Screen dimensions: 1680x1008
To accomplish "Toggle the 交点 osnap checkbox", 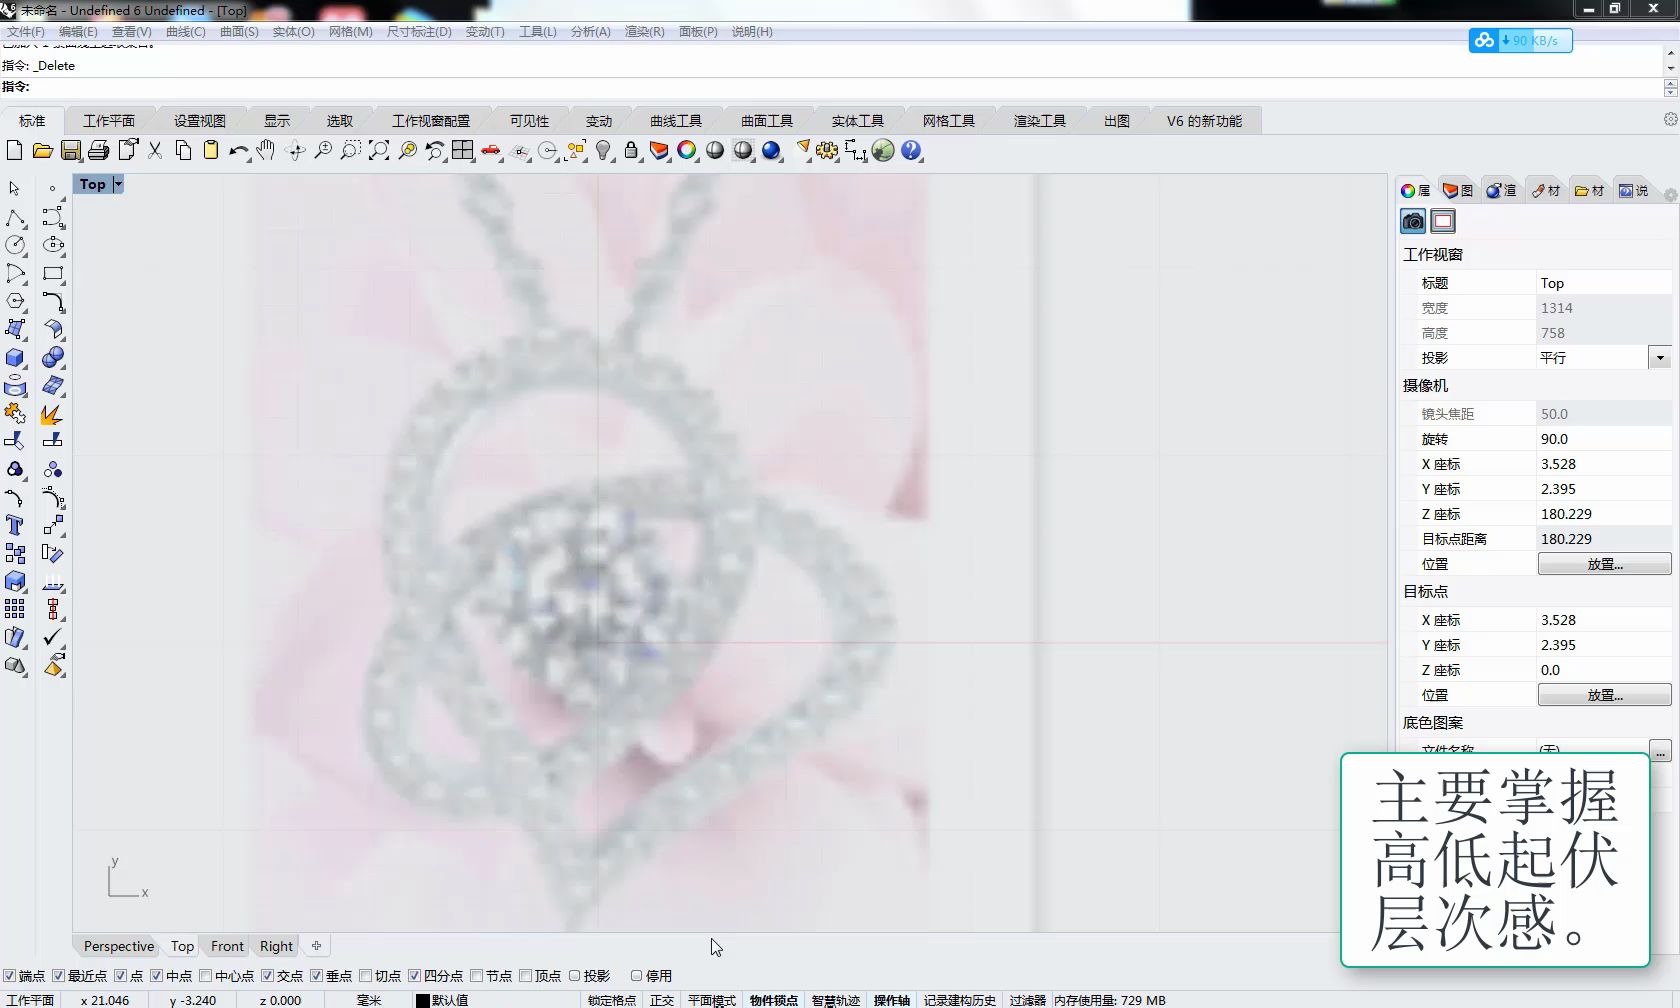I will 267,976.
